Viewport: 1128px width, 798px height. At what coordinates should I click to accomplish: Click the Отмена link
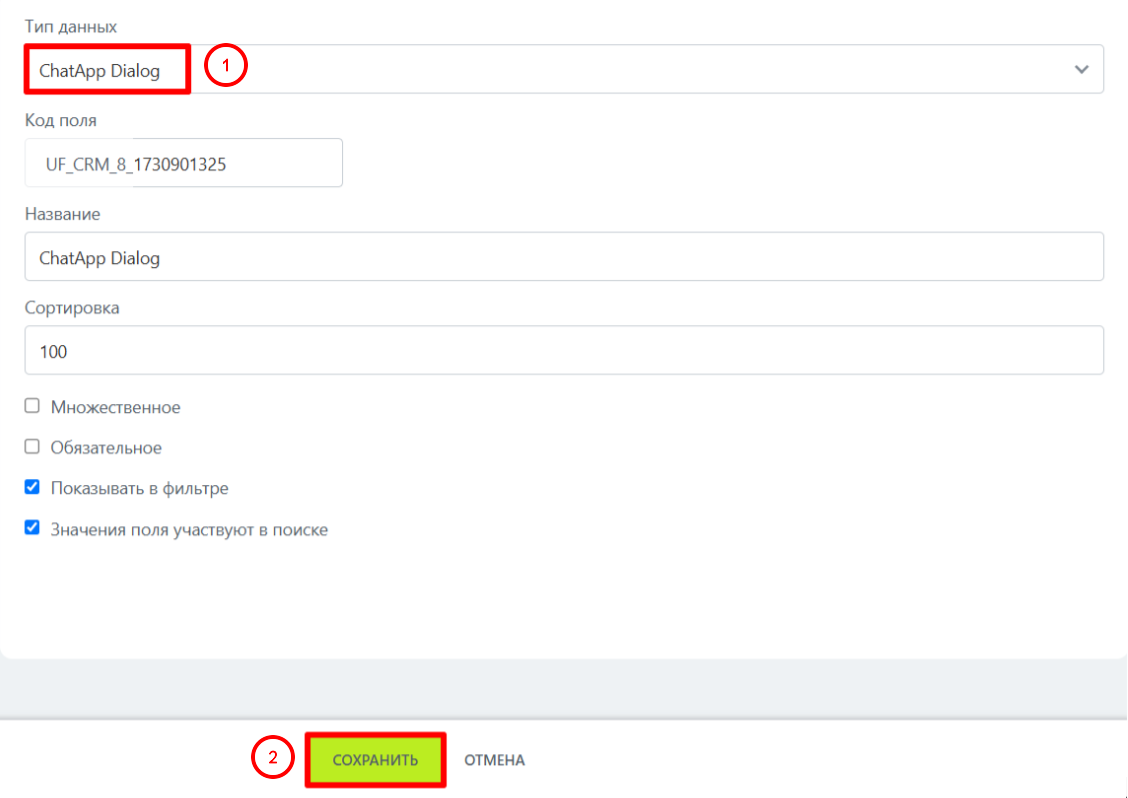tap(494, 760)
